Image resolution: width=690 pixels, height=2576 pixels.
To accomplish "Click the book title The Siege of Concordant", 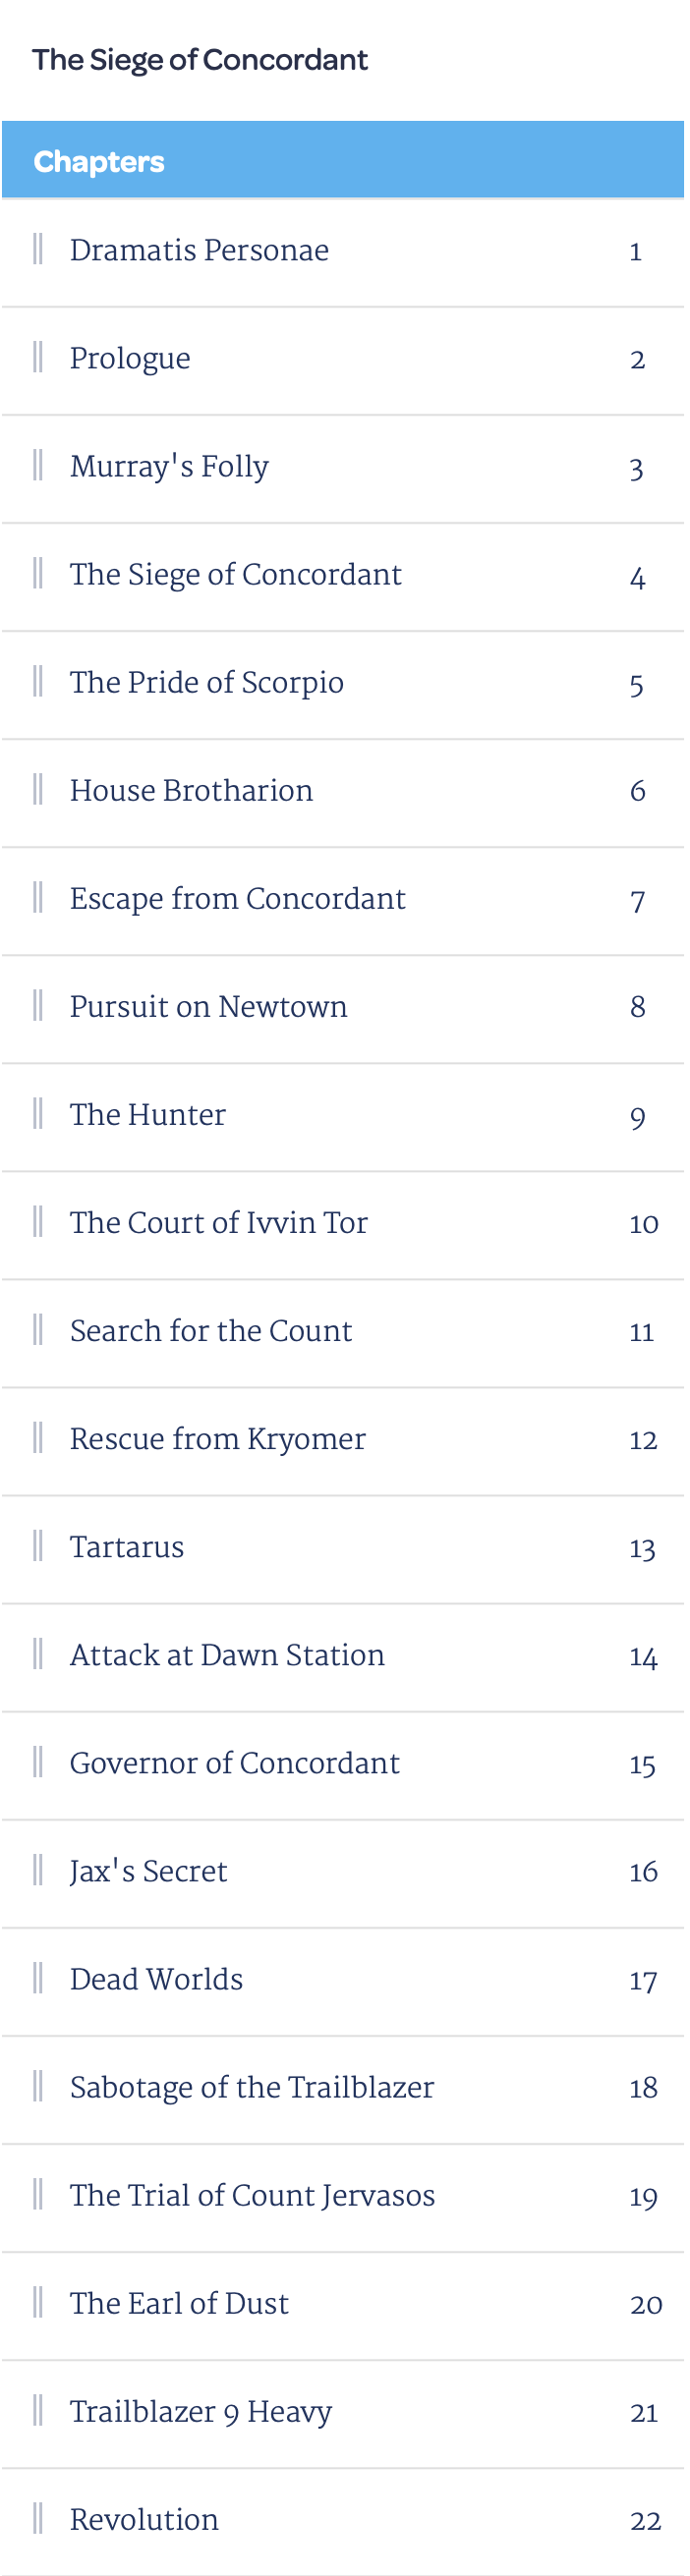I will [x=200, y=60].
